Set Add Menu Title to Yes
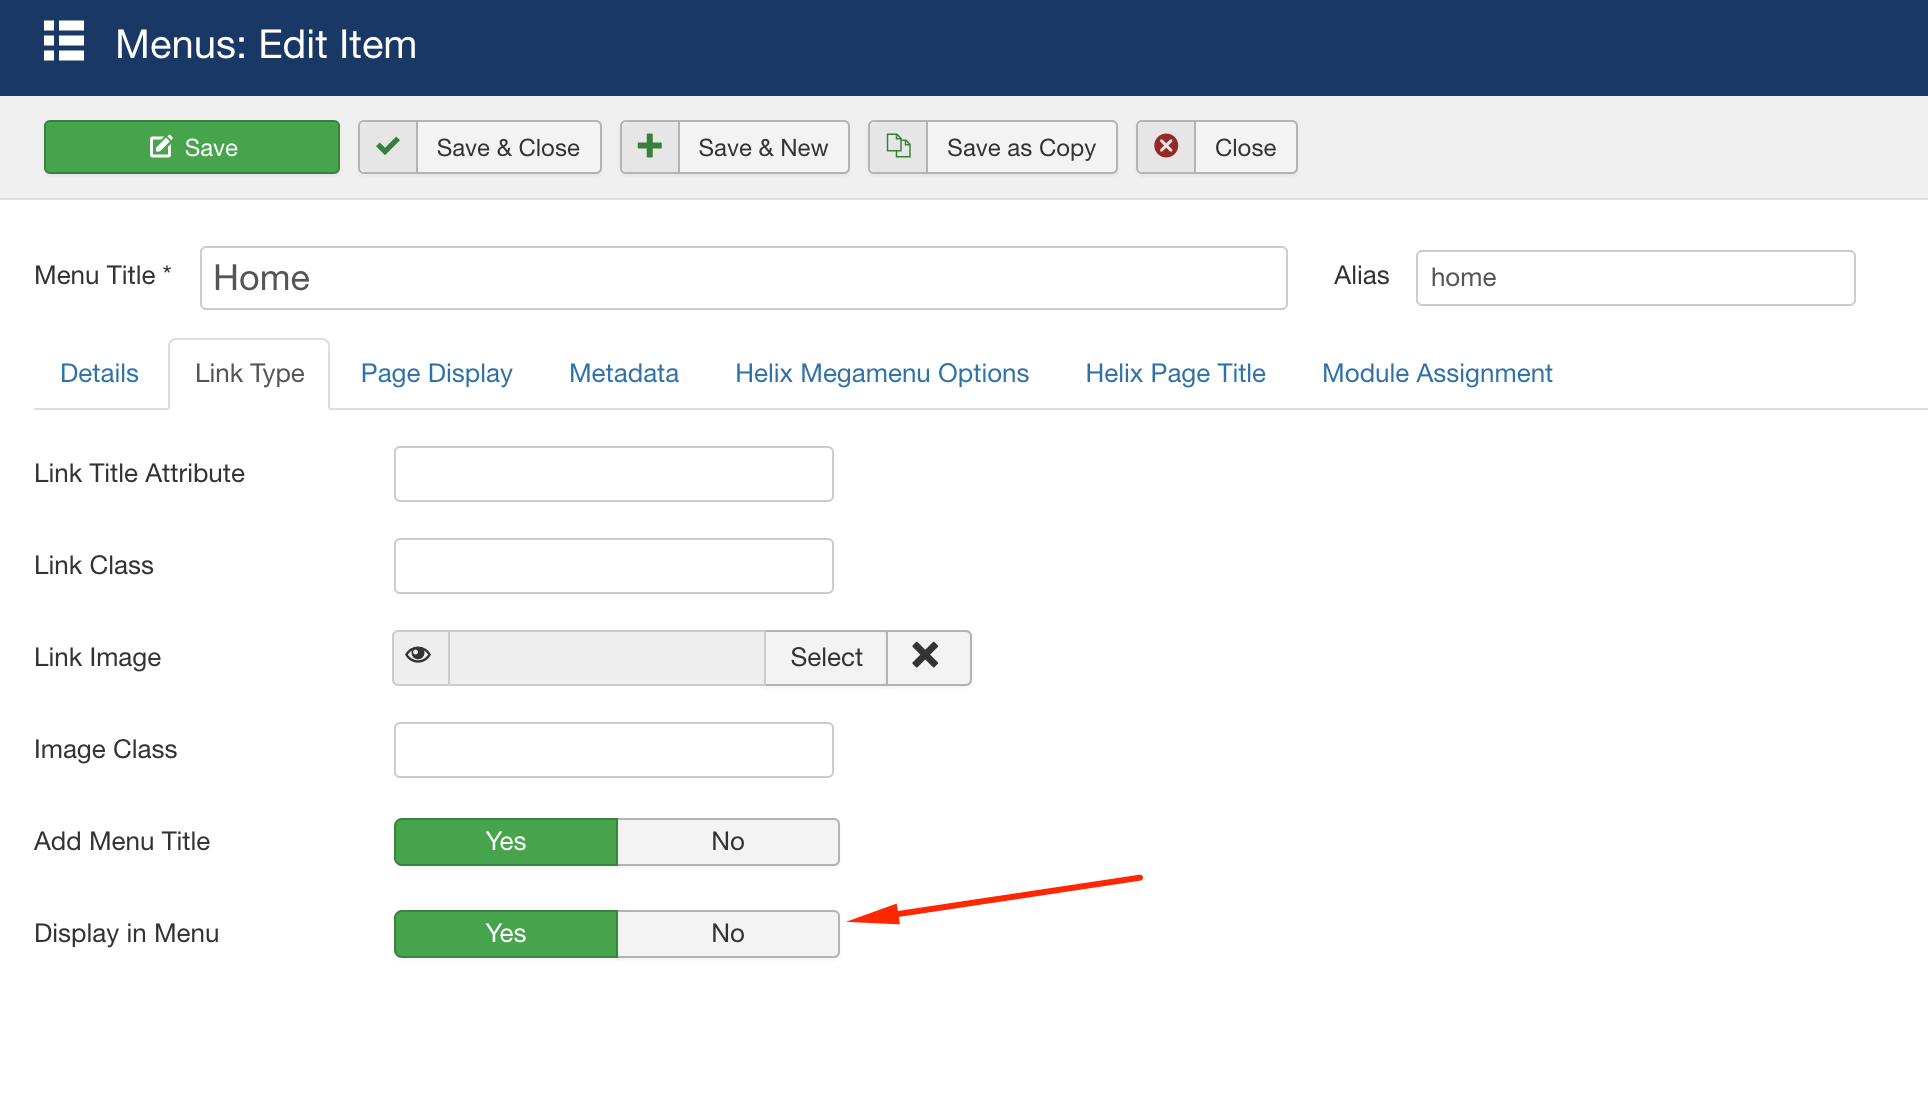This screenshot has height=1106, width=1928. pos(505,841)
